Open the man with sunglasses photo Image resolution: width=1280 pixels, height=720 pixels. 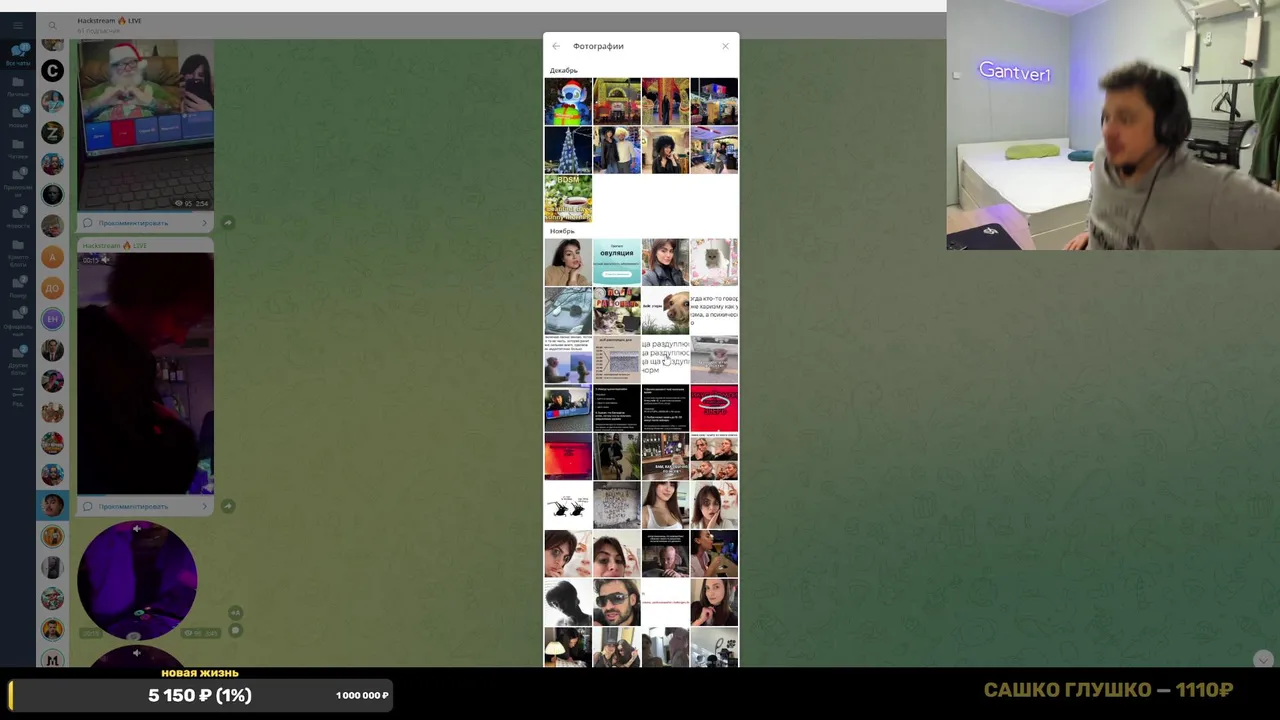point(617,602)
